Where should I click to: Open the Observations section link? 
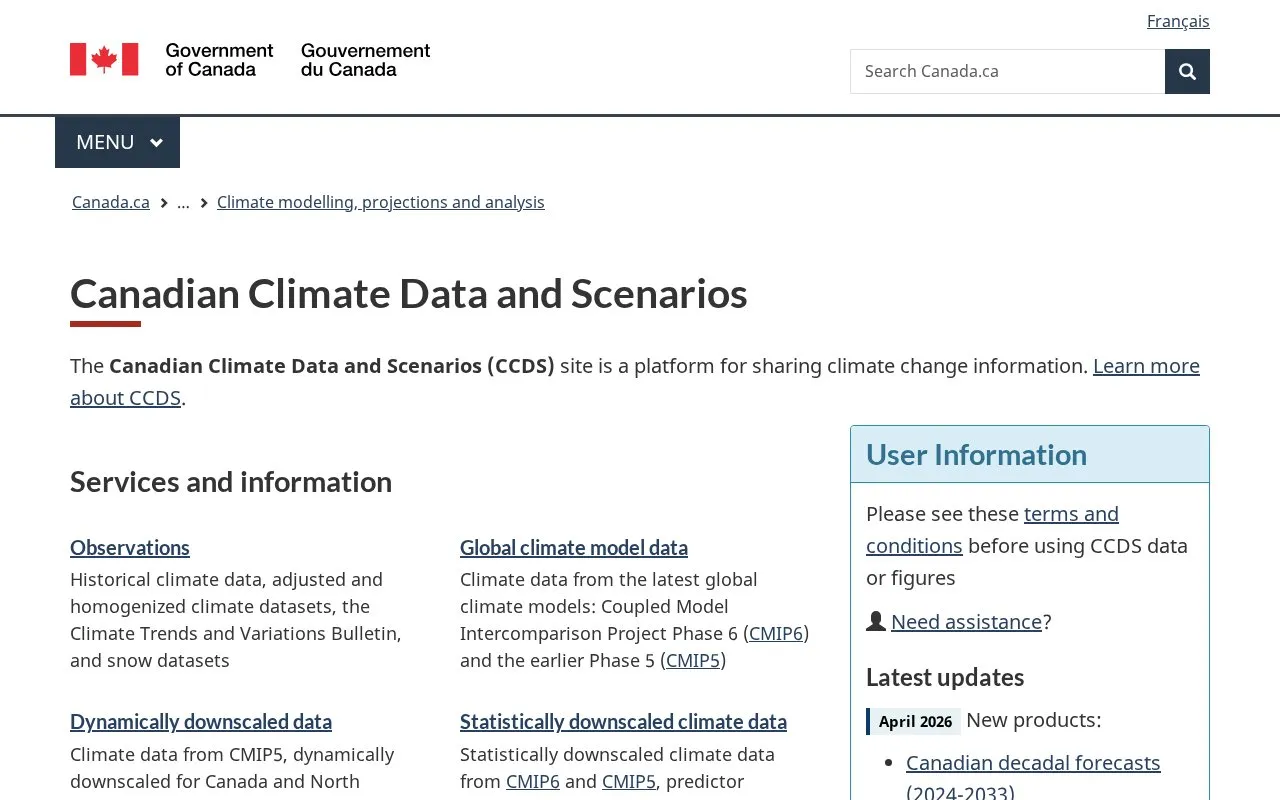130,547
